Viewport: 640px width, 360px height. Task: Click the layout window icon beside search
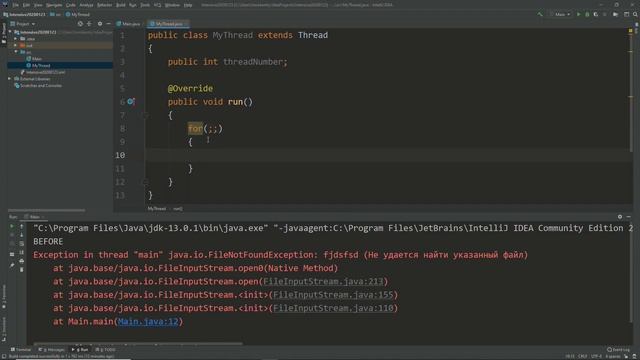point(627,14)
